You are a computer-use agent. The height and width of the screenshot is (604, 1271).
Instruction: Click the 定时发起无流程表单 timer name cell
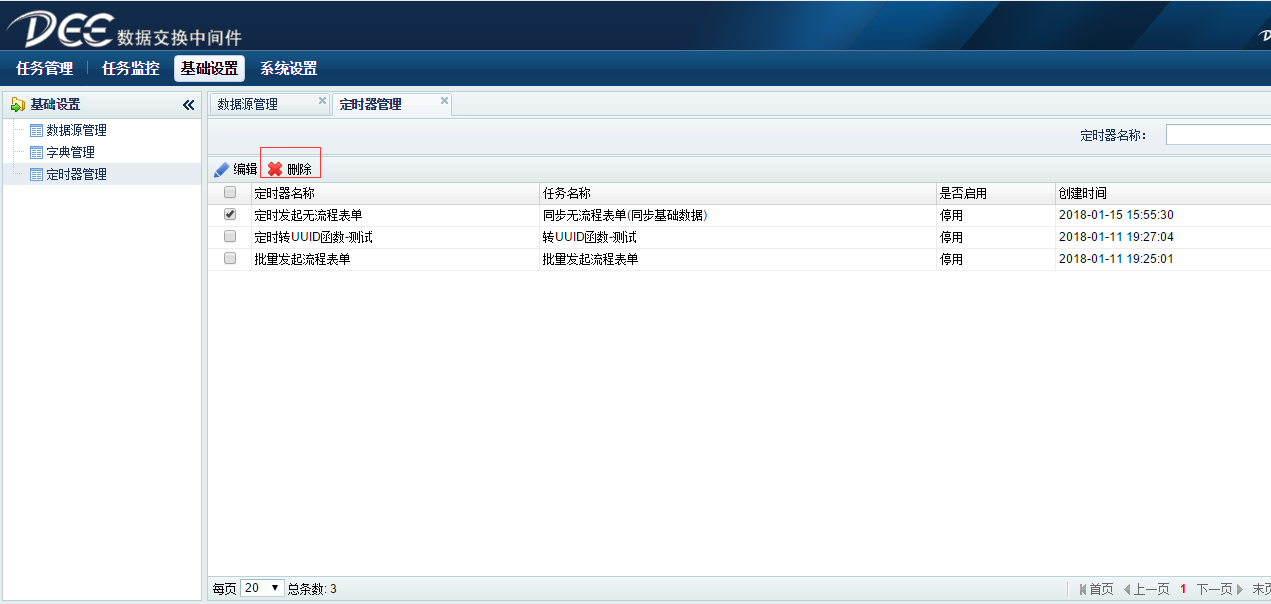(x=308, y=215)
